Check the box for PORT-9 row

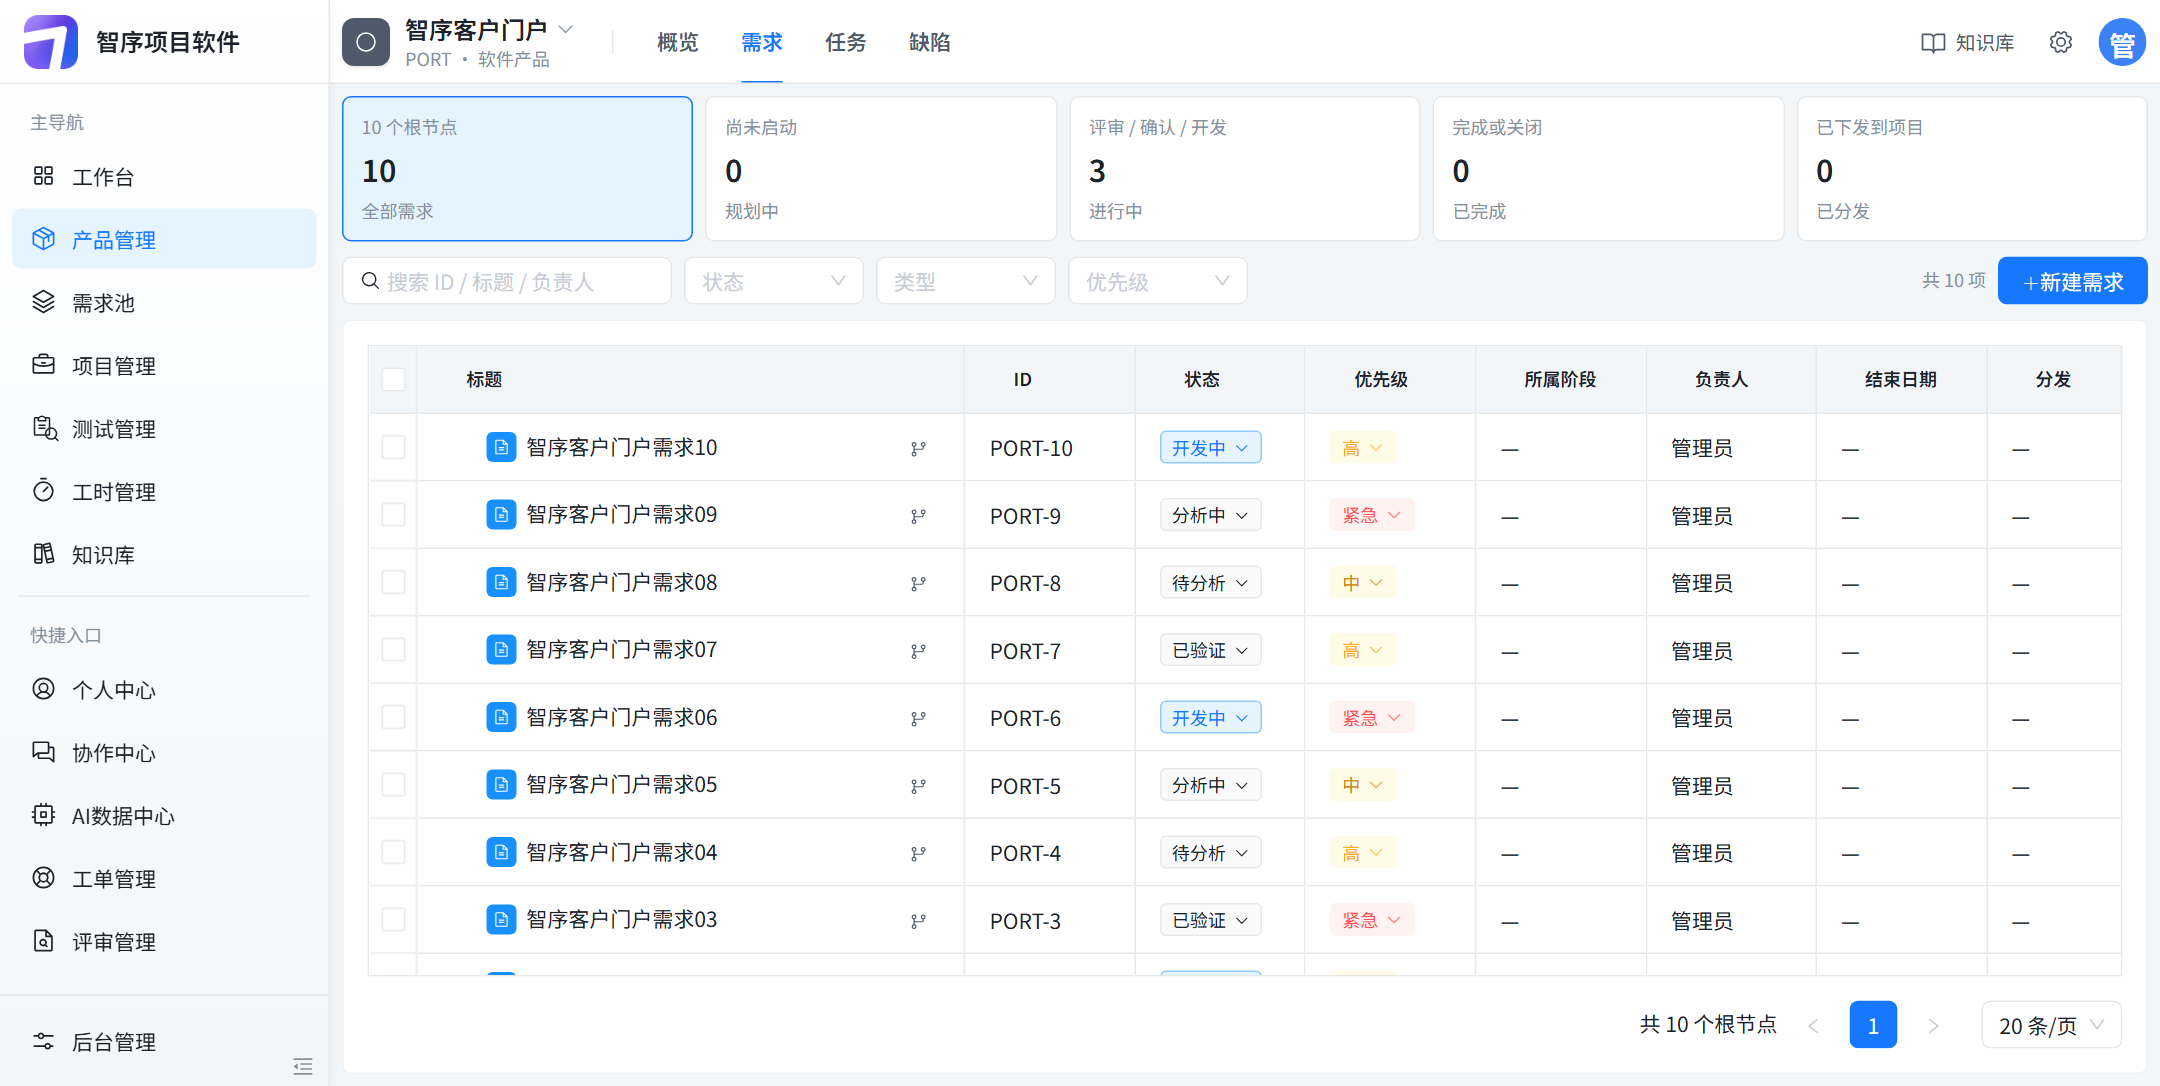click(394, 514)
